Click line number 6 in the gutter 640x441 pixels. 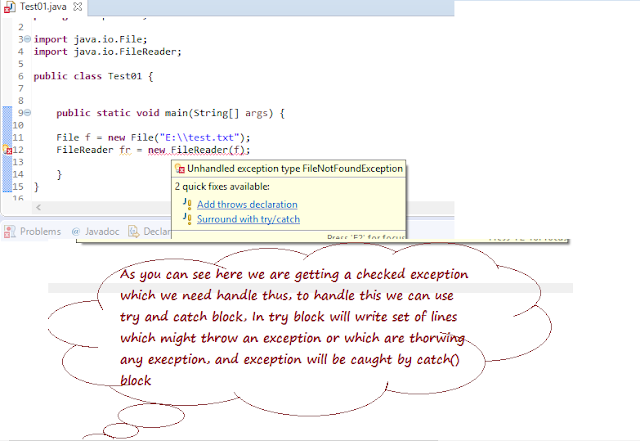pos(21,76)
